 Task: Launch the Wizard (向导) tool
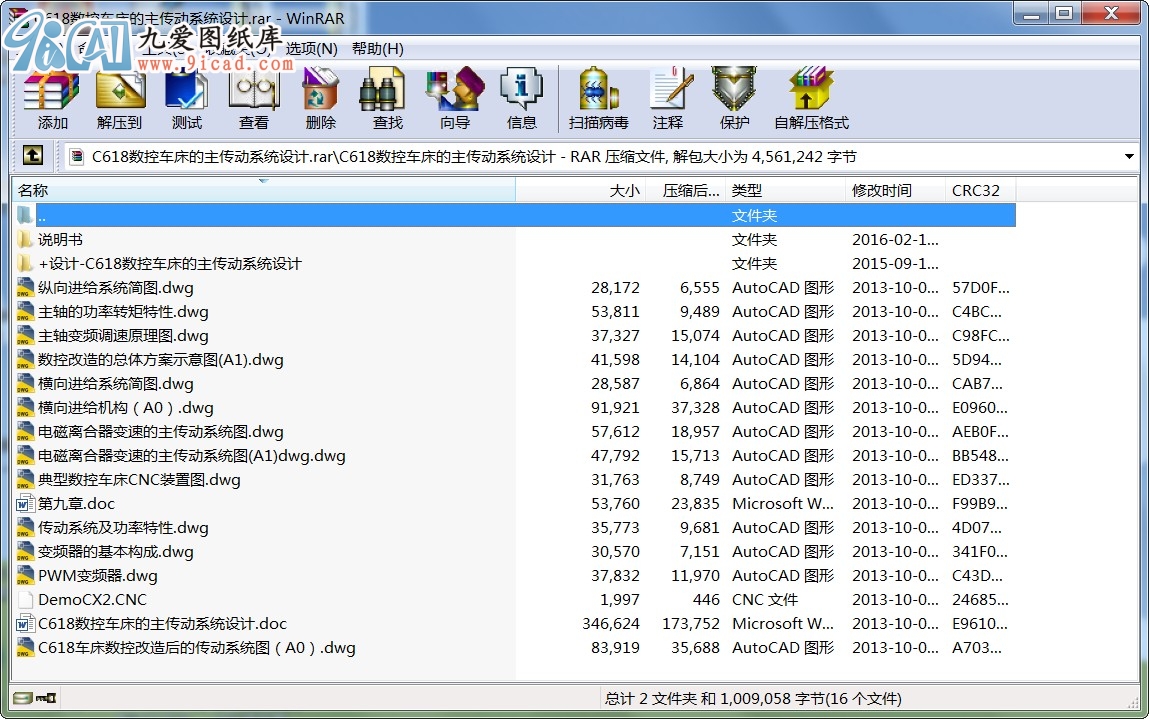pyautogui.click(x=454, y=98)
